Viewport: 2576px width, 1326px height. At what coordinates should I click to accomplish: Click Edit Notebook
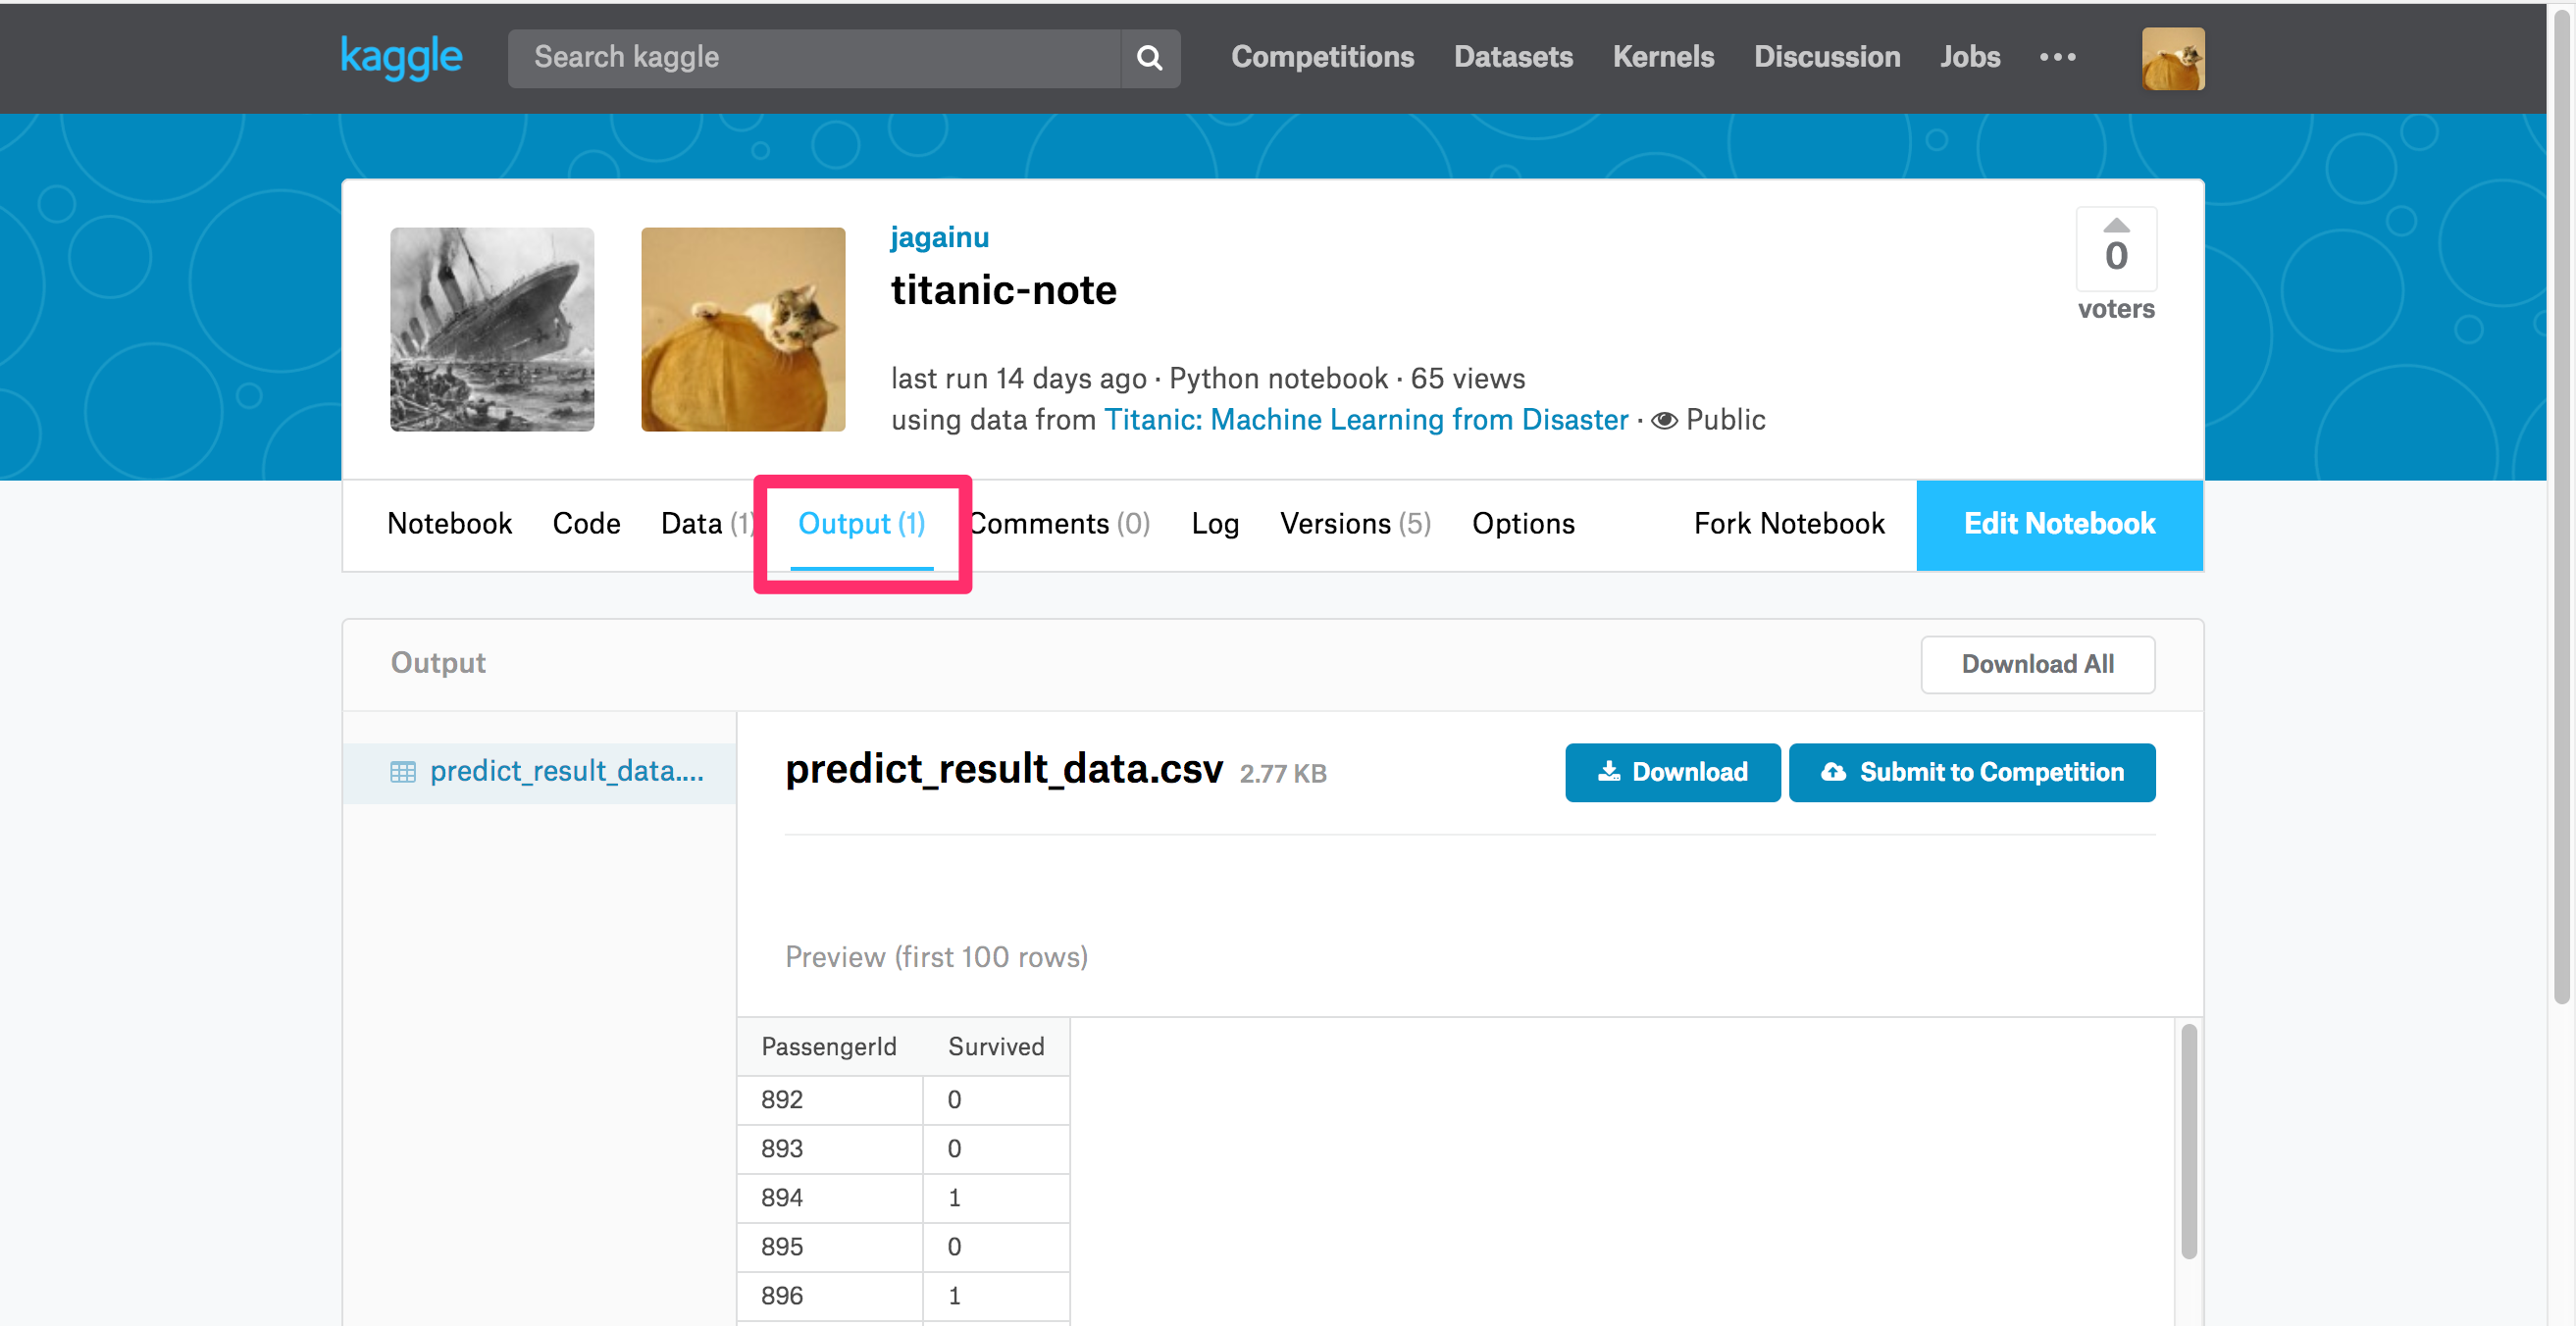2059,524
